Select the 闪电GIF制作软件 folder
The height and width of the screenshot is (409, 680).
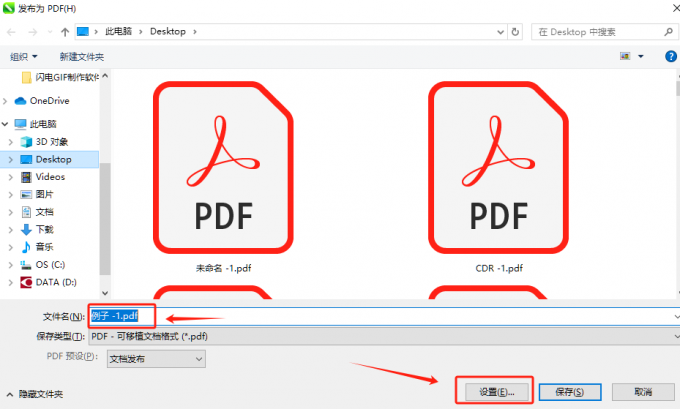60,77
